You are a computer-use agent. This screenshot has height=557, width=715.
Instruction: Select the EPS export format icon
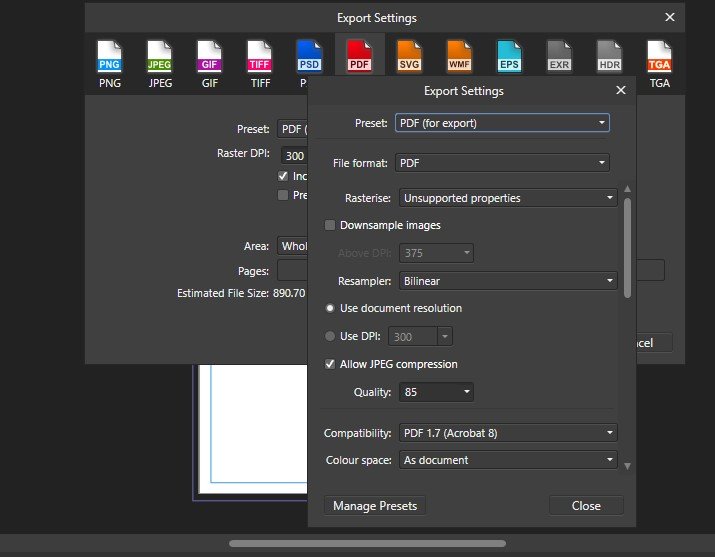[509, 63]
